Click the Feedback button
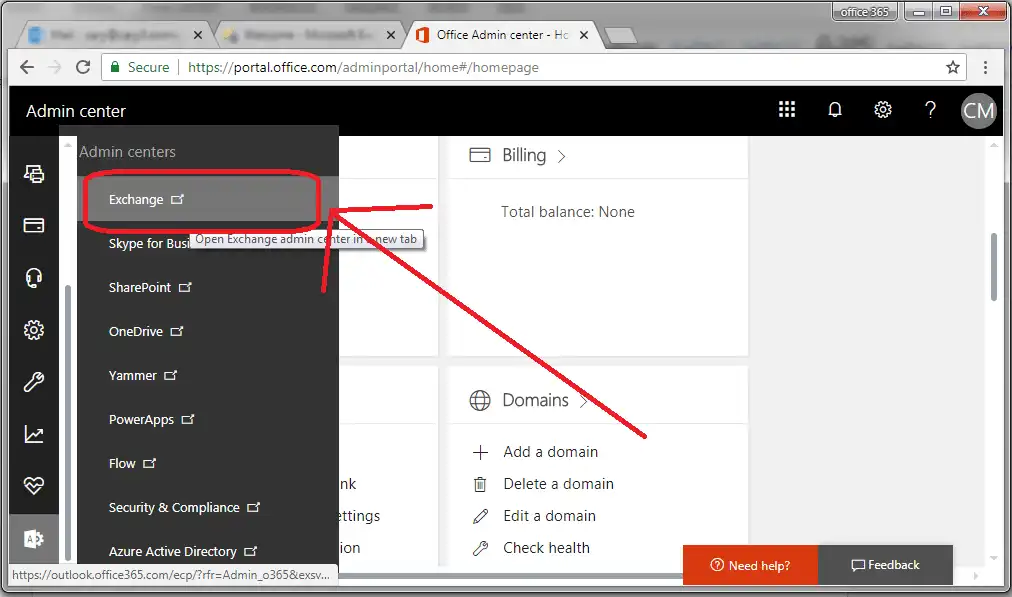 pyautogui.click(x=885, y=565)
